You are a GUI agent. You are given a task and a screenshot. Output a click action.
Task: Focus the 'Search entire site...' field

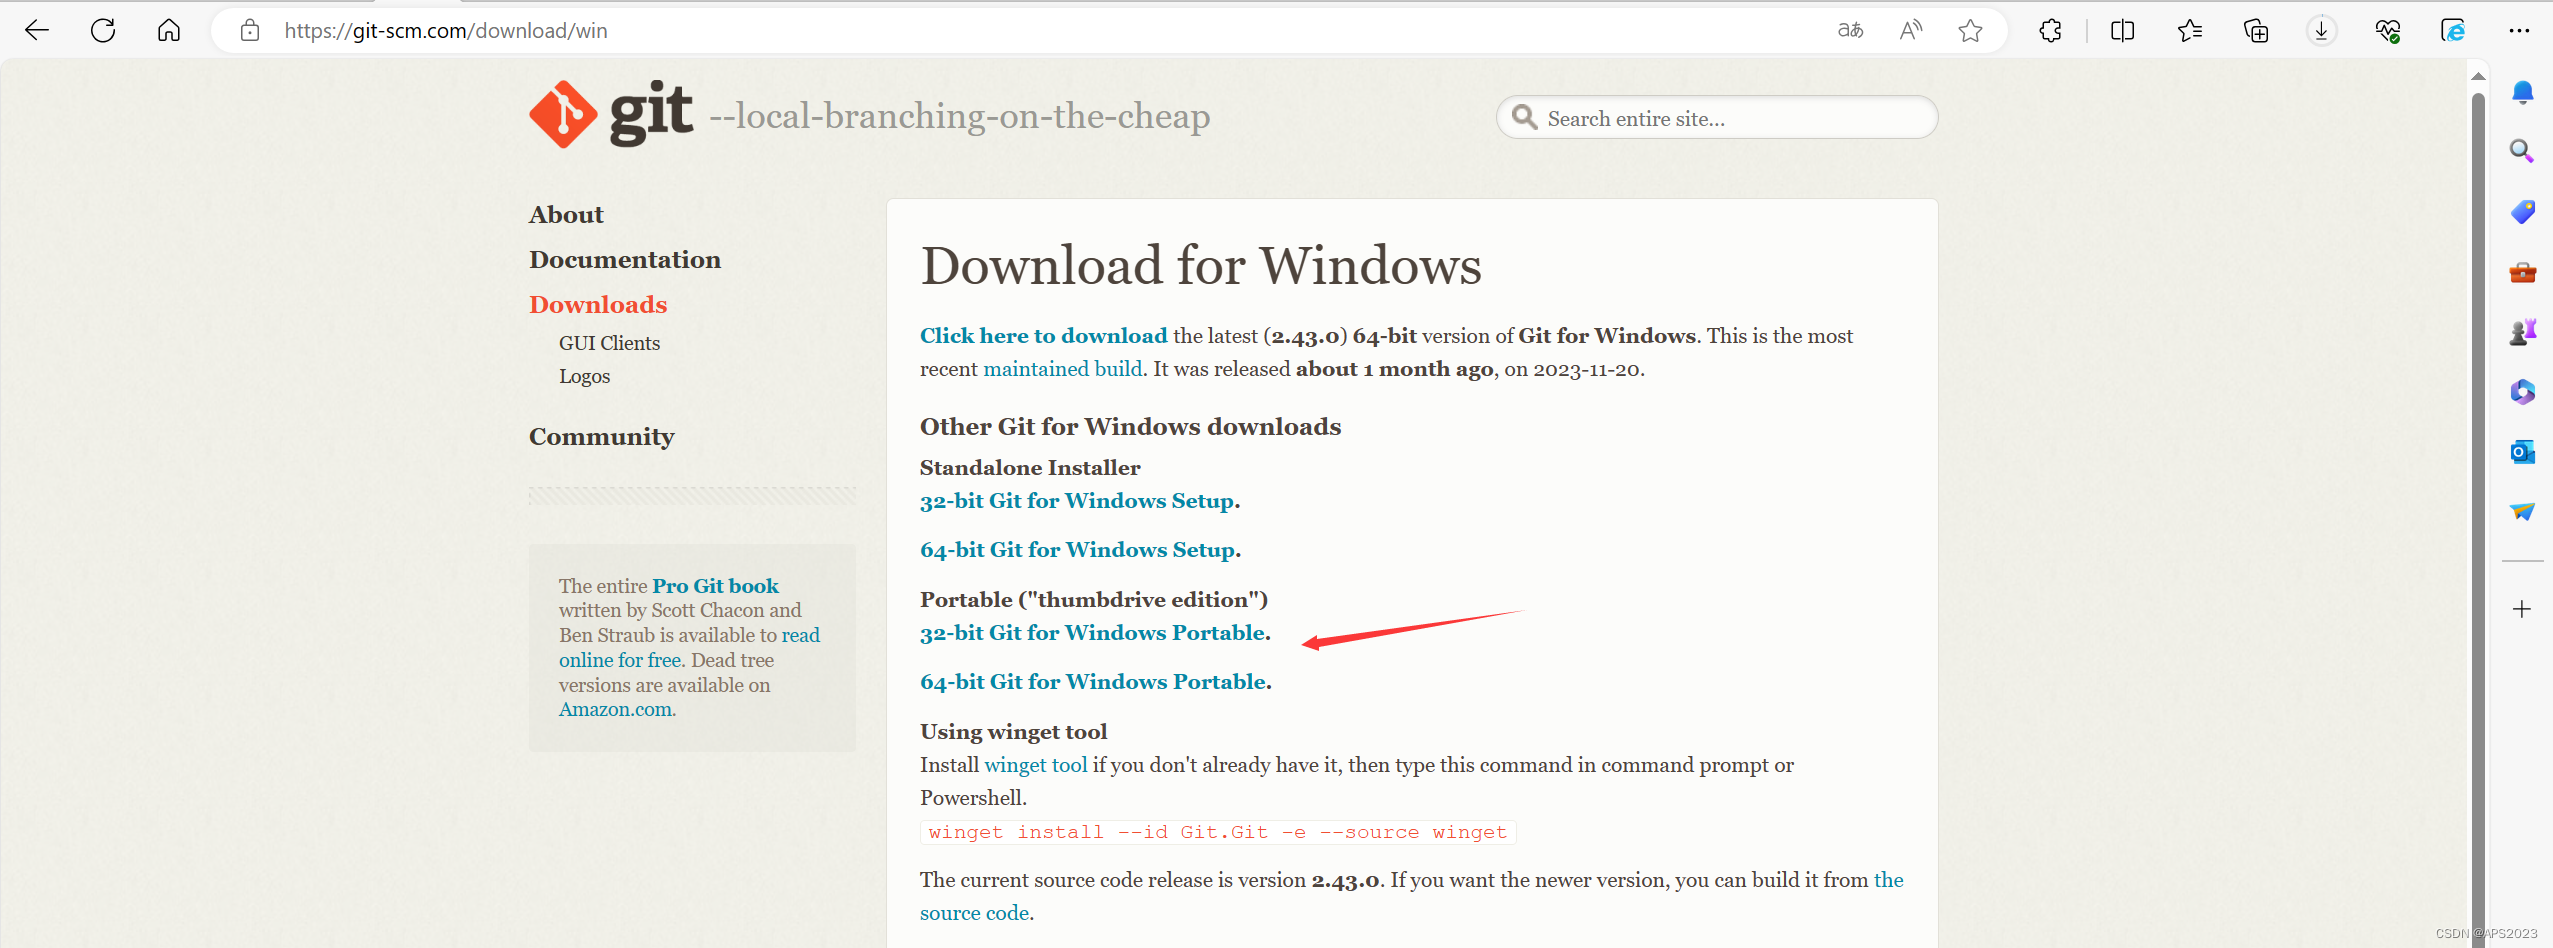click(x=1716, y=118)
